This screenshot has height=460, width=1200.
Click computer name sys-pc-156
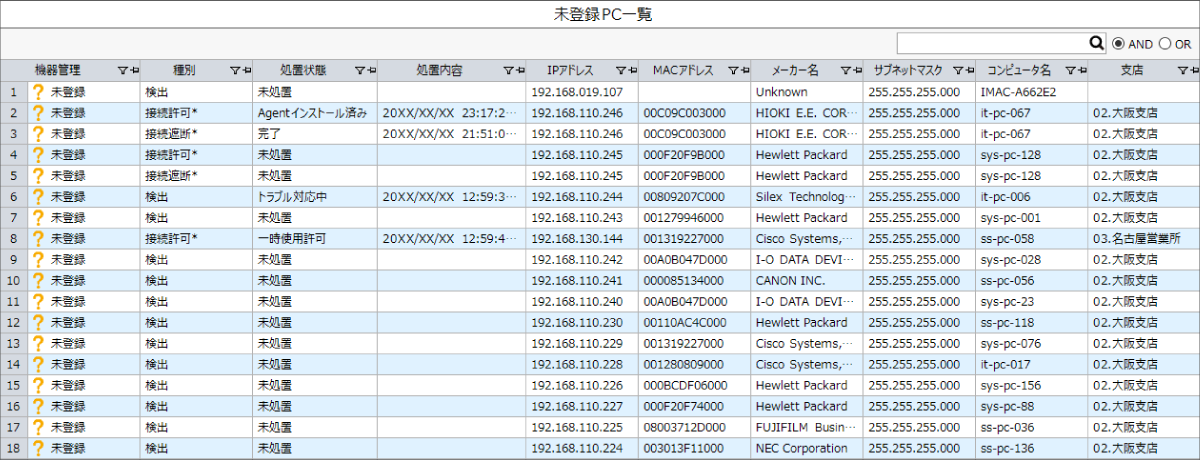(1031, 385)
